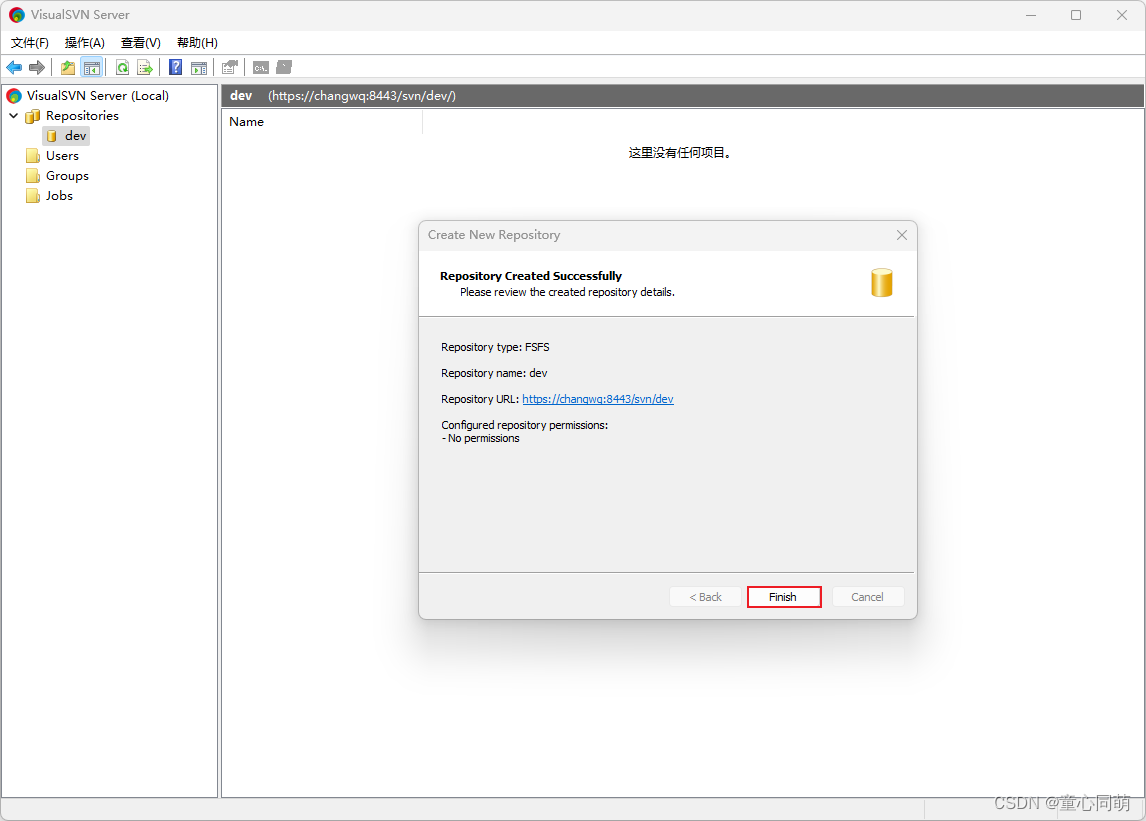1146x821 pixels.
Task: Open the 操作(A) menu
Action: pyautogui.click(x=85, y=42)
